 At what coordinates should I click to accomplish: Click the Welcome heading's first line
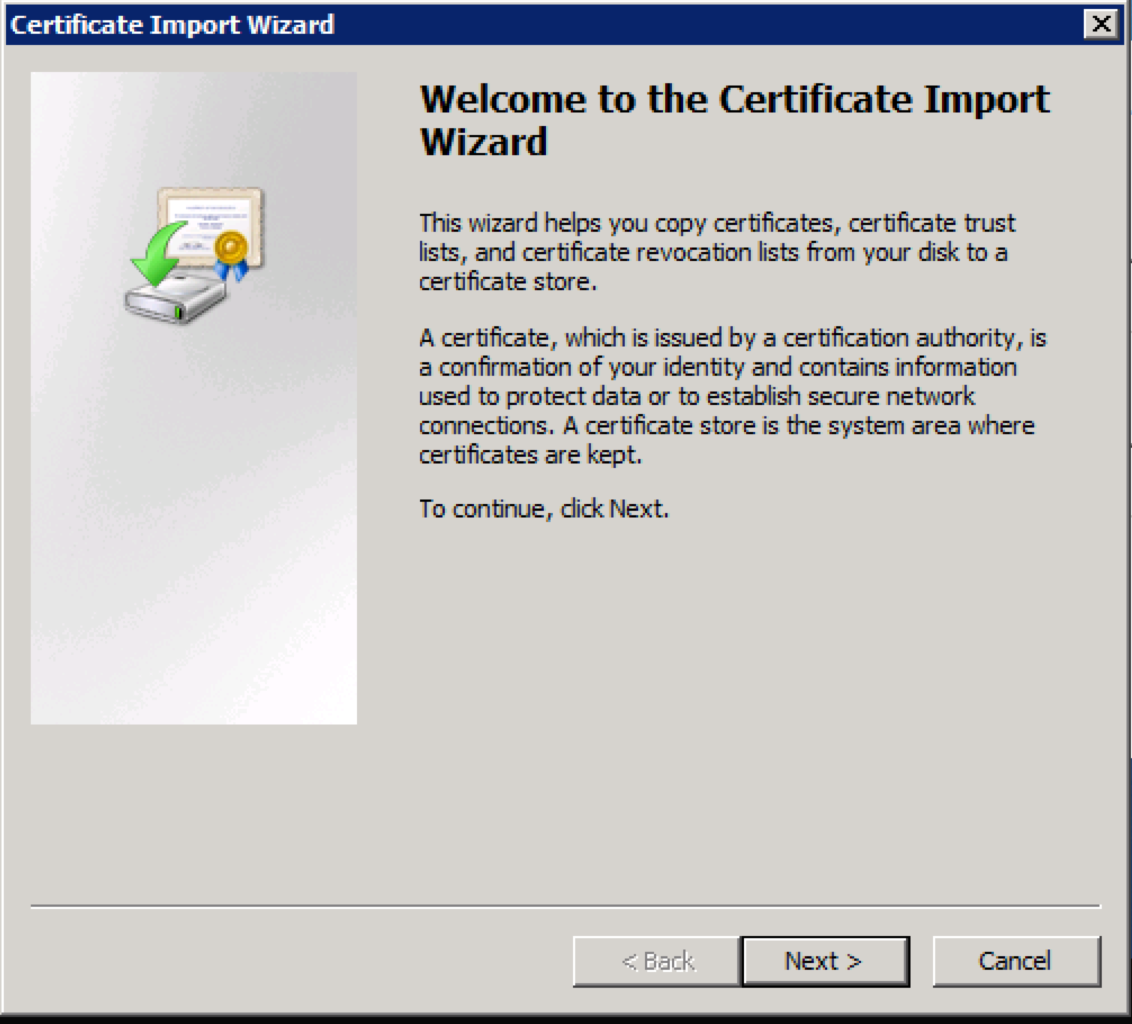point(734,100)
